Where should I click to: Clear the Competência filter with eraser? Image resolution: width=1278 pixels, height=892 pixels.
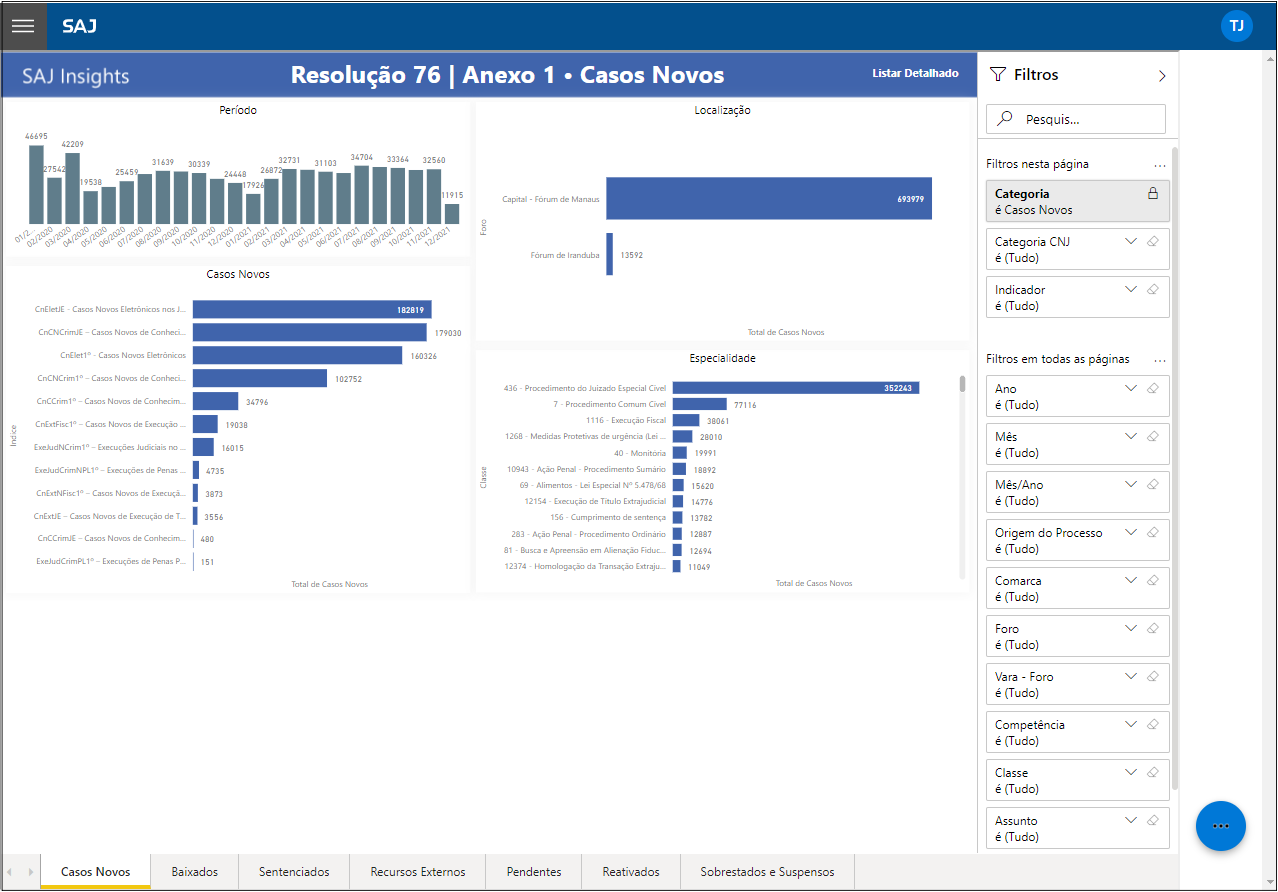click(1153, 724)
